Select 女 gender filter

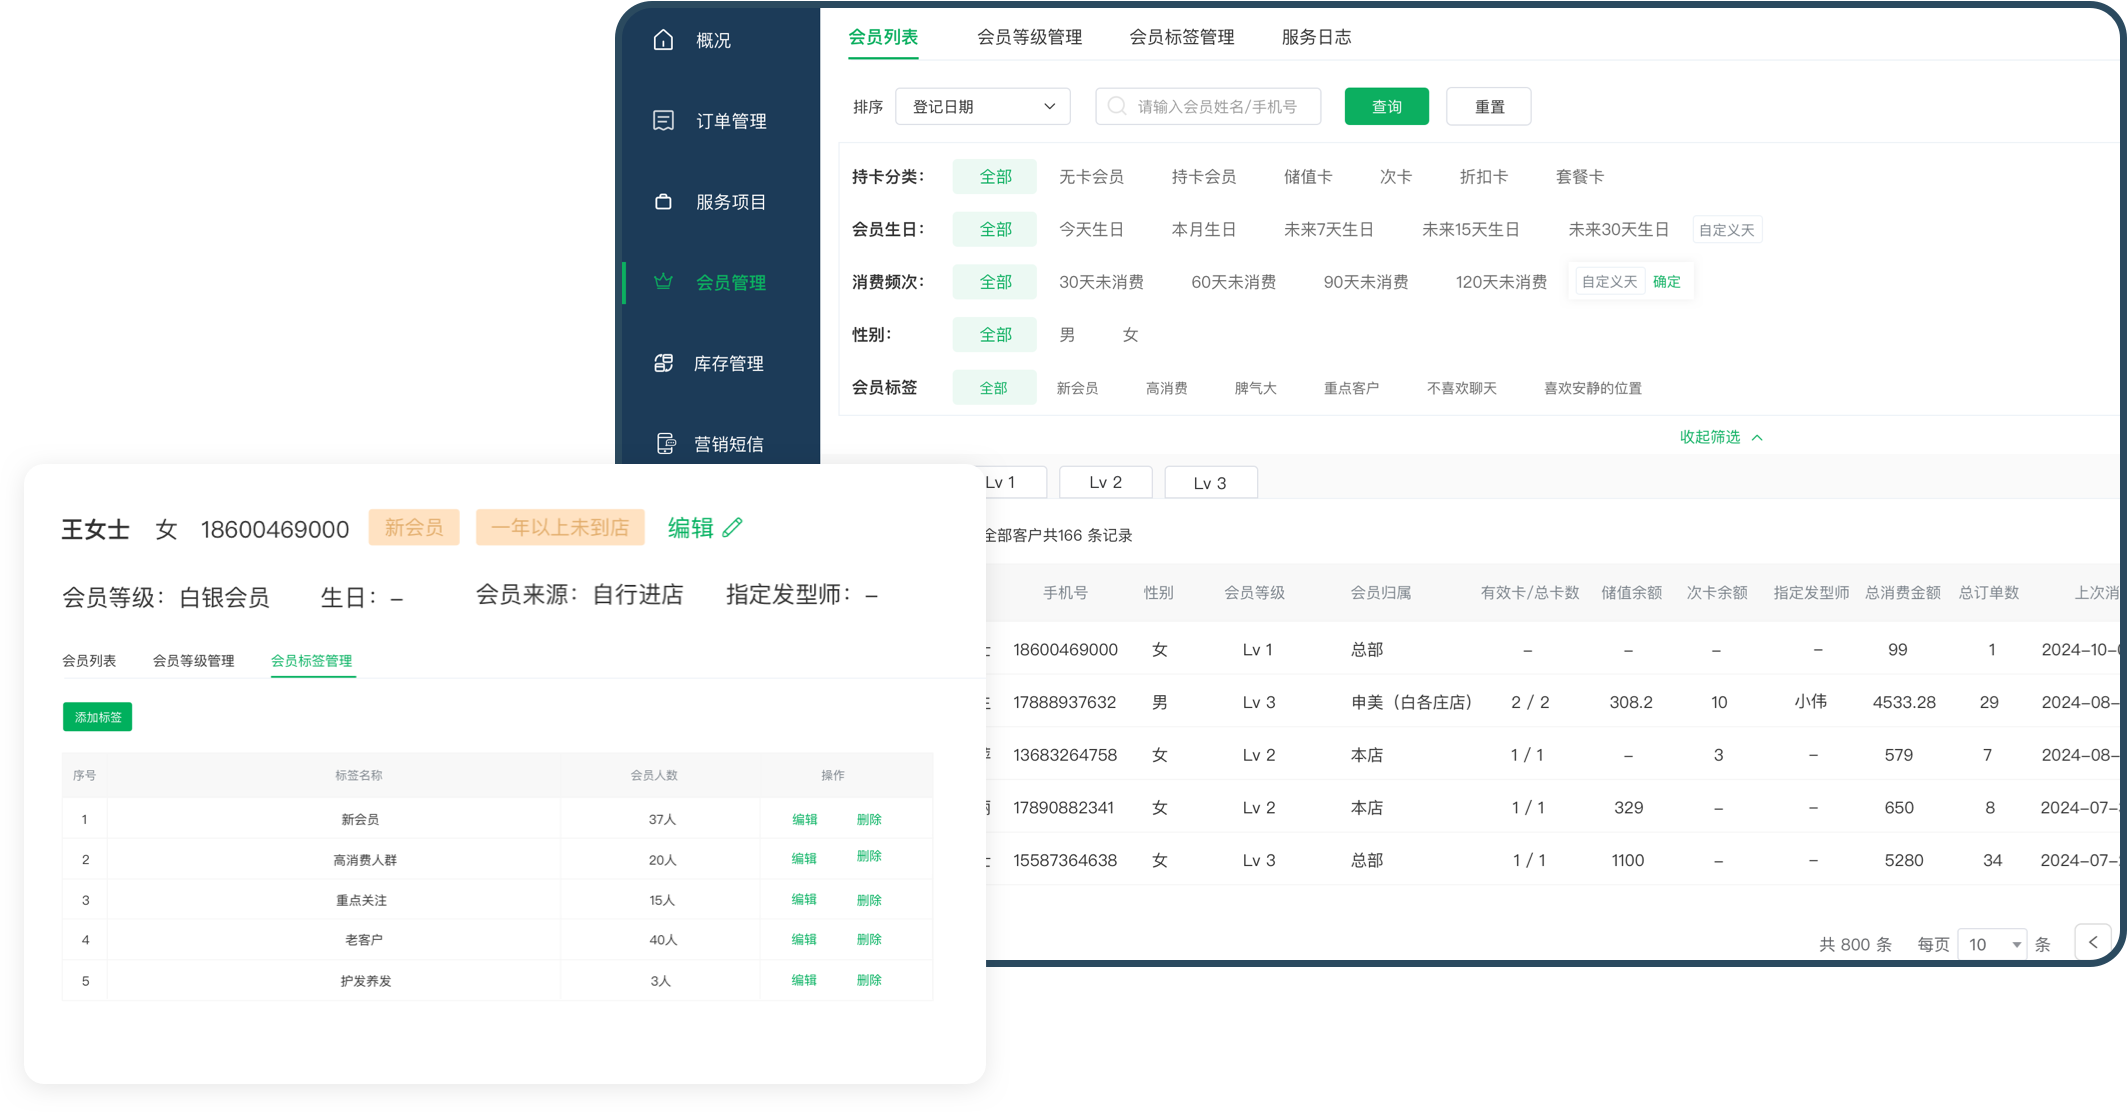[x=1130, y=335]
